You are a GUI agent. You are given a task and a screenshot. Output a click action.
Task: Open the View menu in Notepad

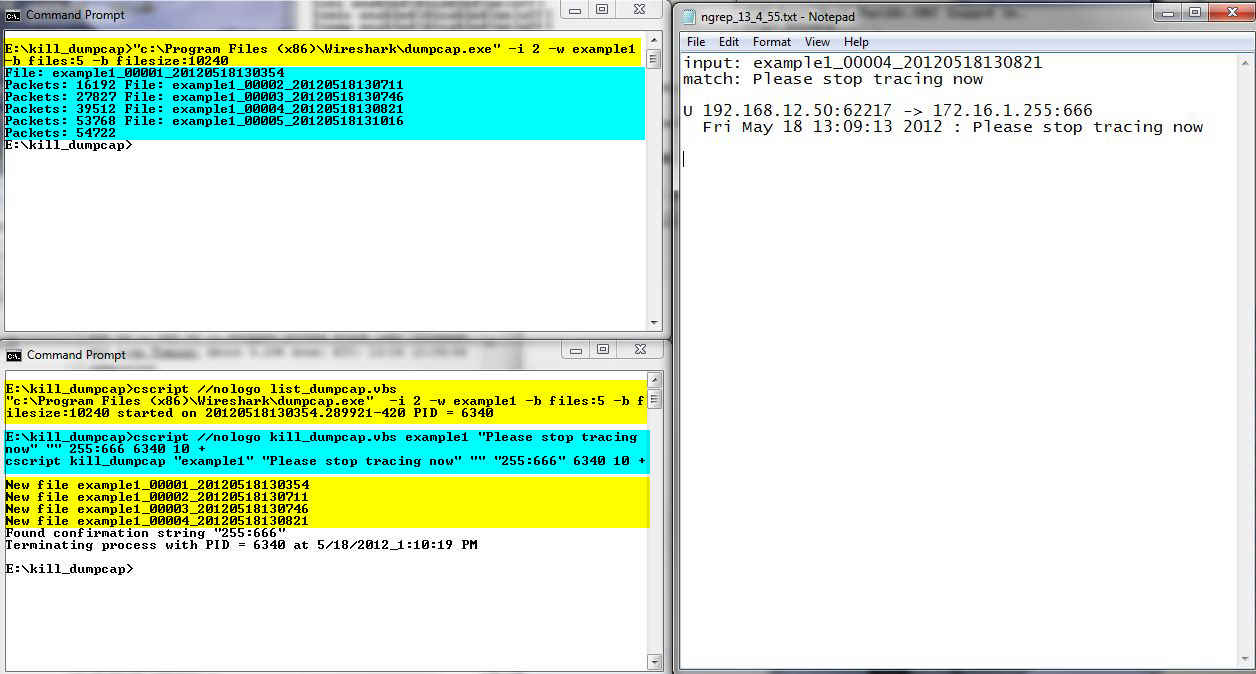pyautogui.click(x=817, y=42)
